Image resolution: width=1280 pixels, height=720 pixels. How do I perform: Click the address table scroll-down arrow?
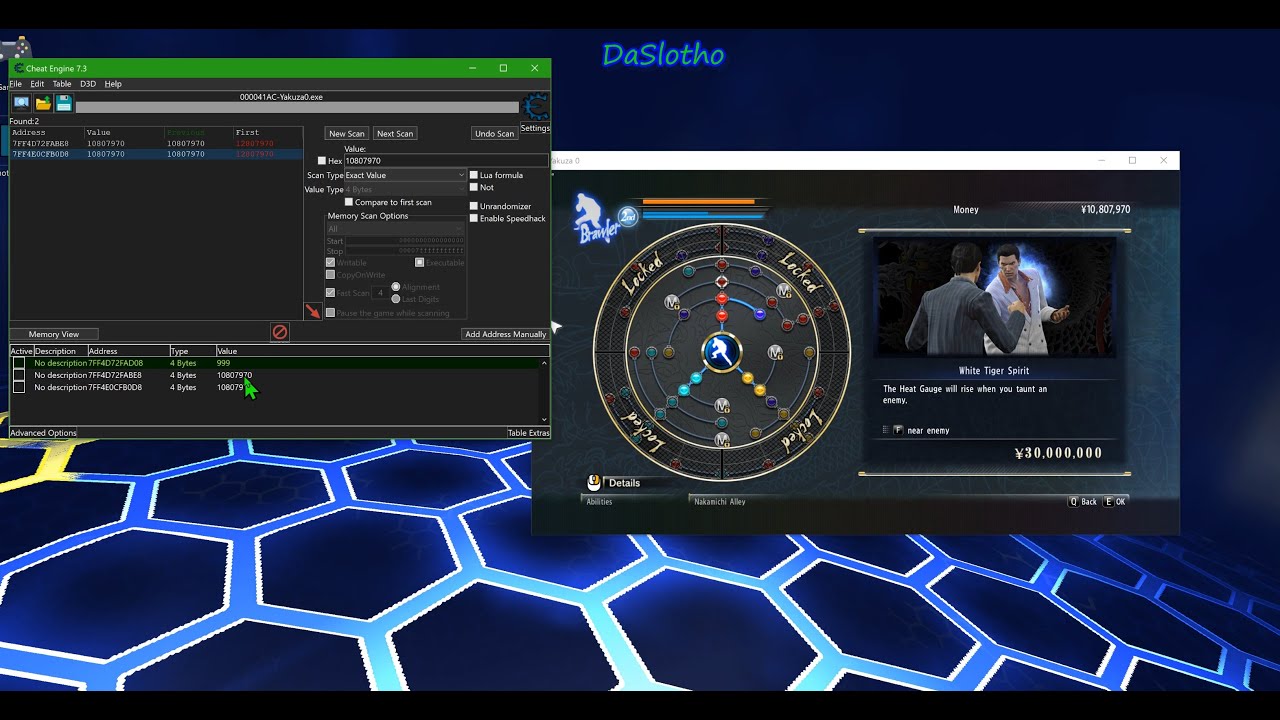tap(545, 420)
